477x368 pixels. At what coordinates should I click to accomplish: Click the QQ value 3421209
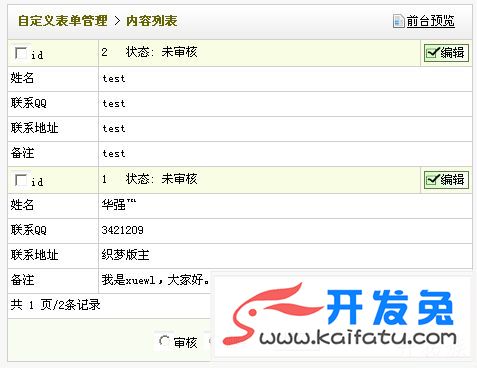[x=123, y=230]
